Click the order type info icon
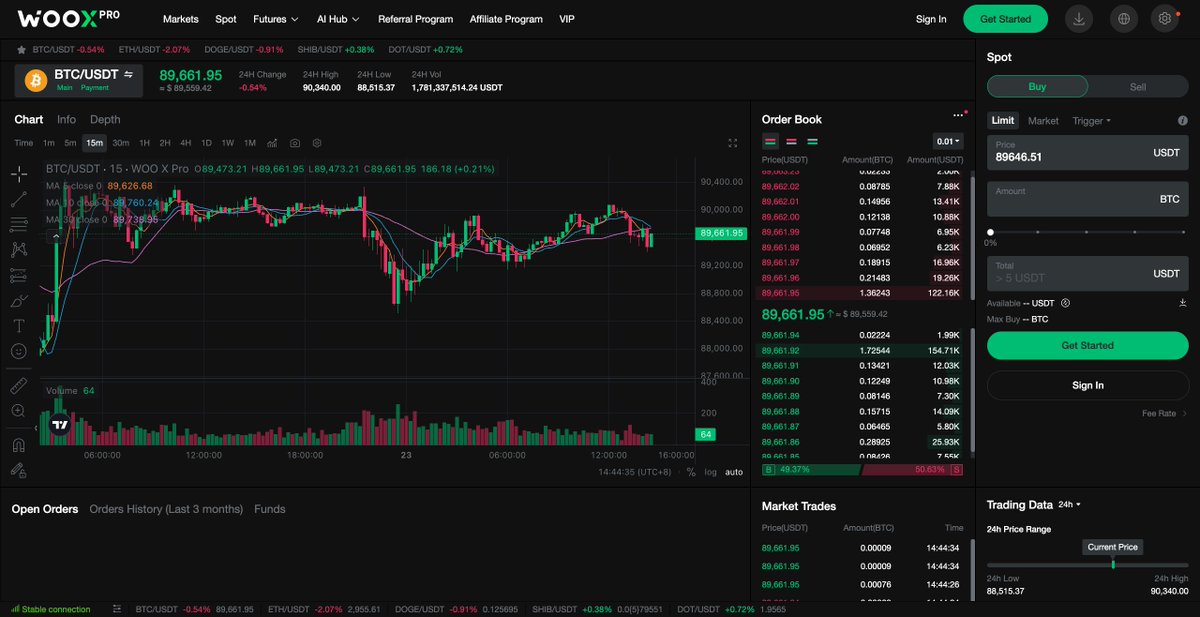This screenshot has width=1200, height=617. pyautogui.click(x=1183, y=121)
